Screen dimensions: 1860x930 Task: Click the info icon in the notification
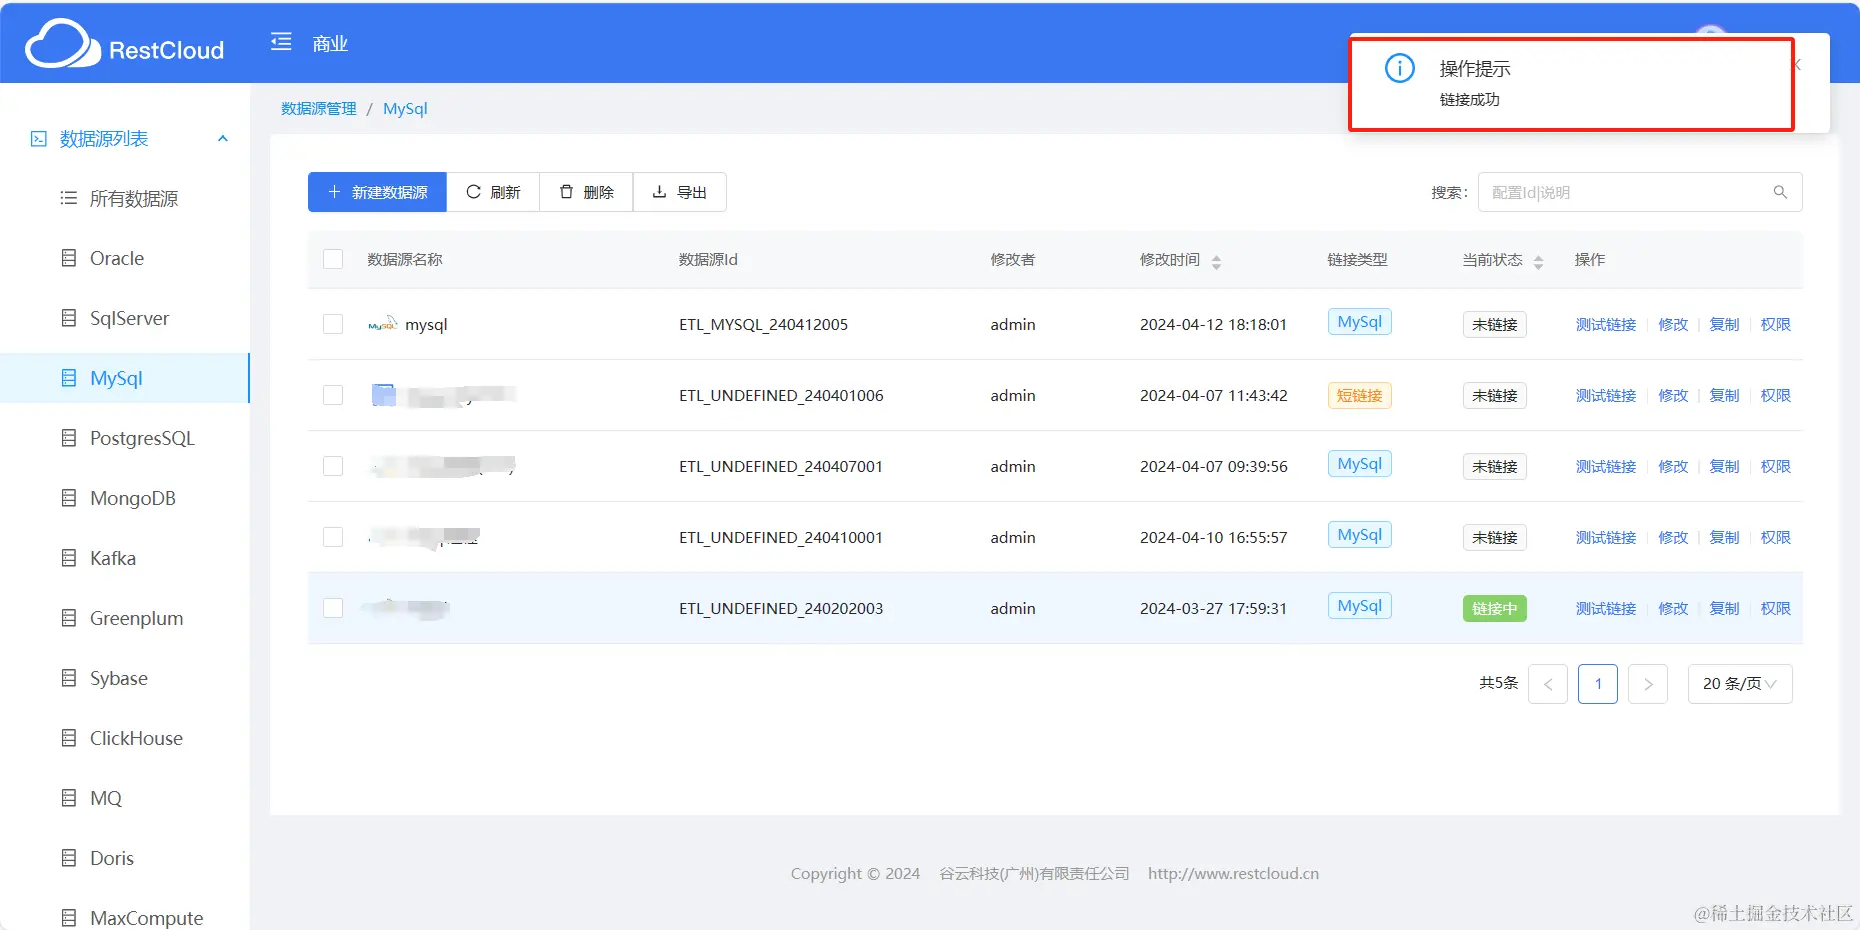tap(1399, 68)
